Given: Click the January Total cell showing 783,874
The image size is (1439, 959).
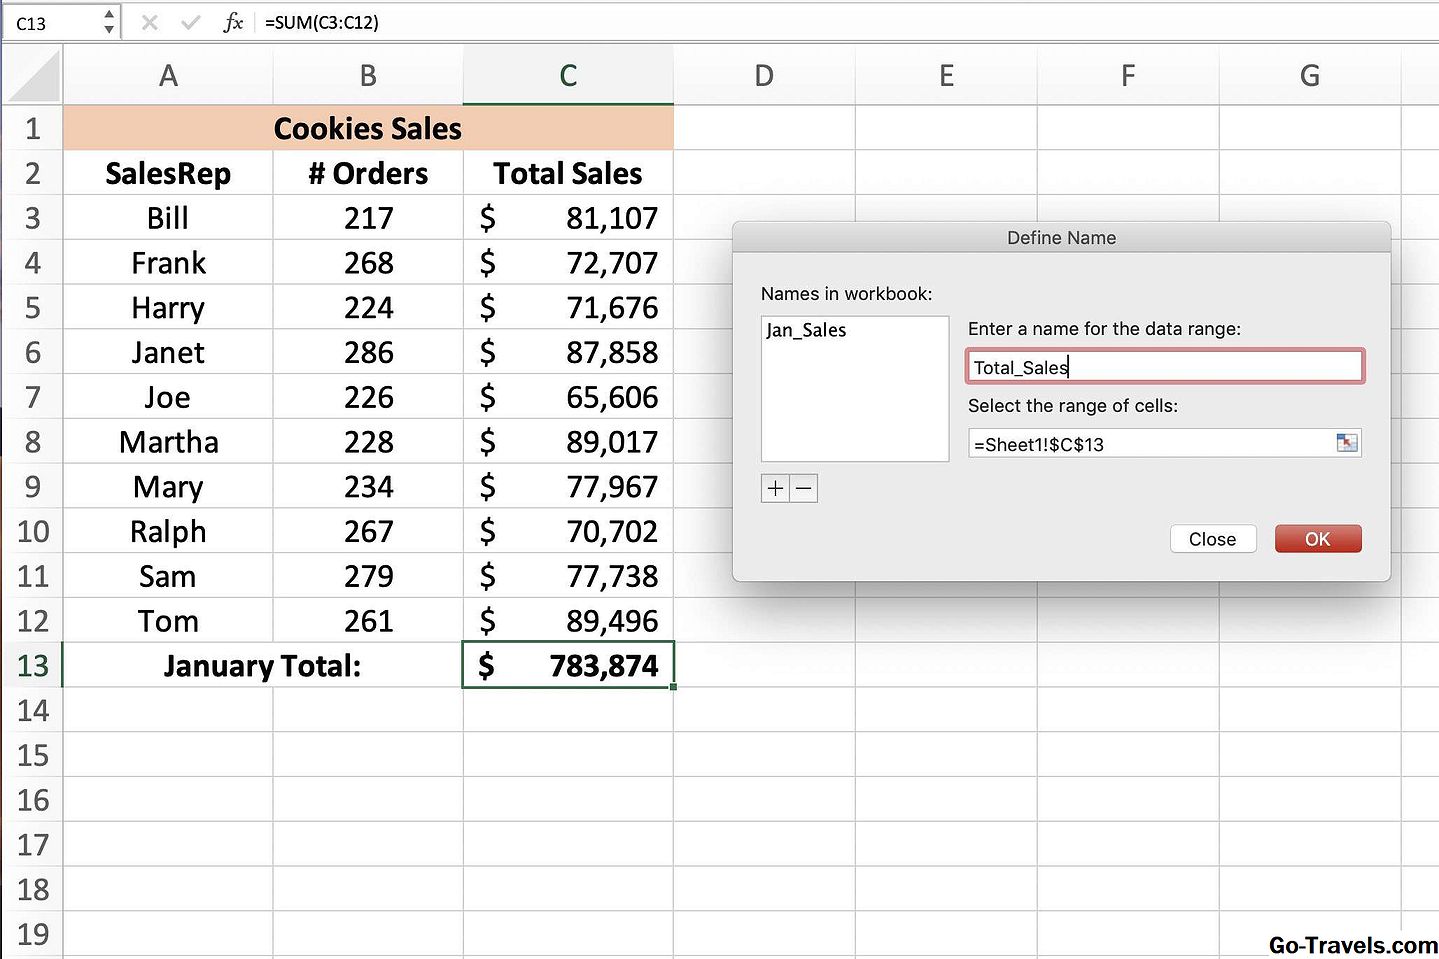Looking at the screenshot, I should (567, 665).
